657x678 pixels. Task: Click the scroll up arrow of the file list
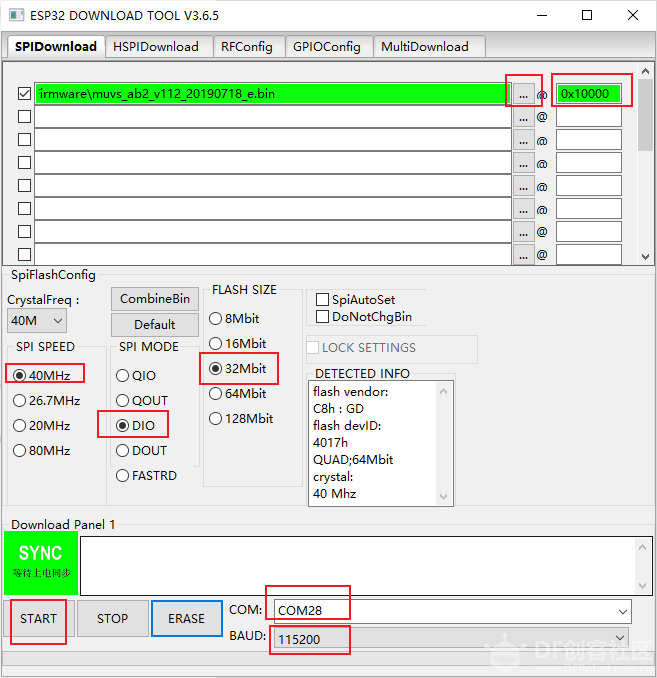645,71
